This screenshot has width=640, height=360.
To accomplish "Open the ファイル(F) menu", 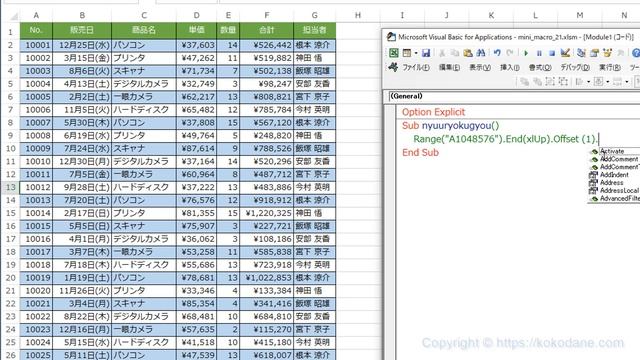I will [x=416, y=67].
